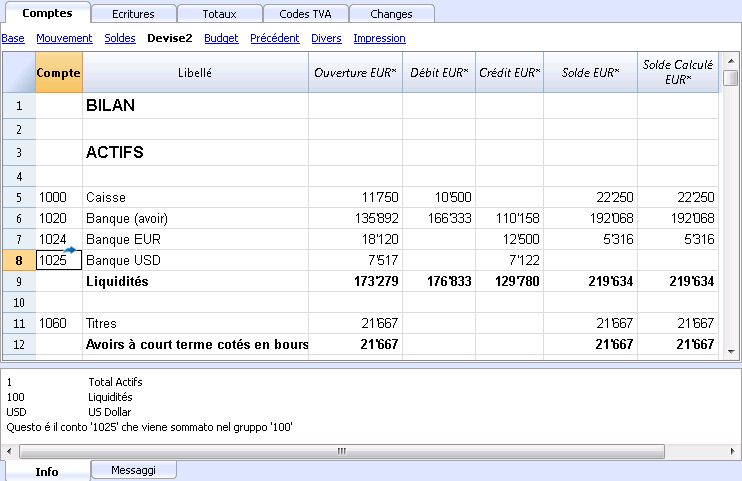This screenshot has width=742, height=481.
Task: Click the Libellé column header
Action: click(x=195, y=72)
